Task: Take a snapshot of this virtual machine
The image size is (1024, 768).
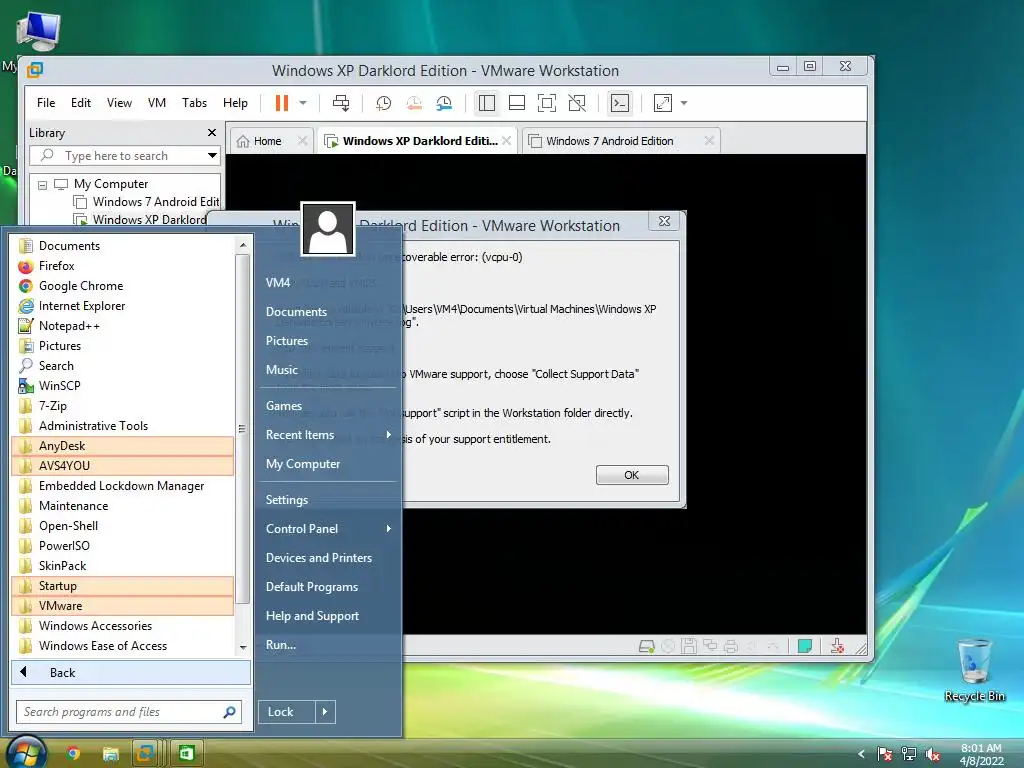Action: click(383, 103)
